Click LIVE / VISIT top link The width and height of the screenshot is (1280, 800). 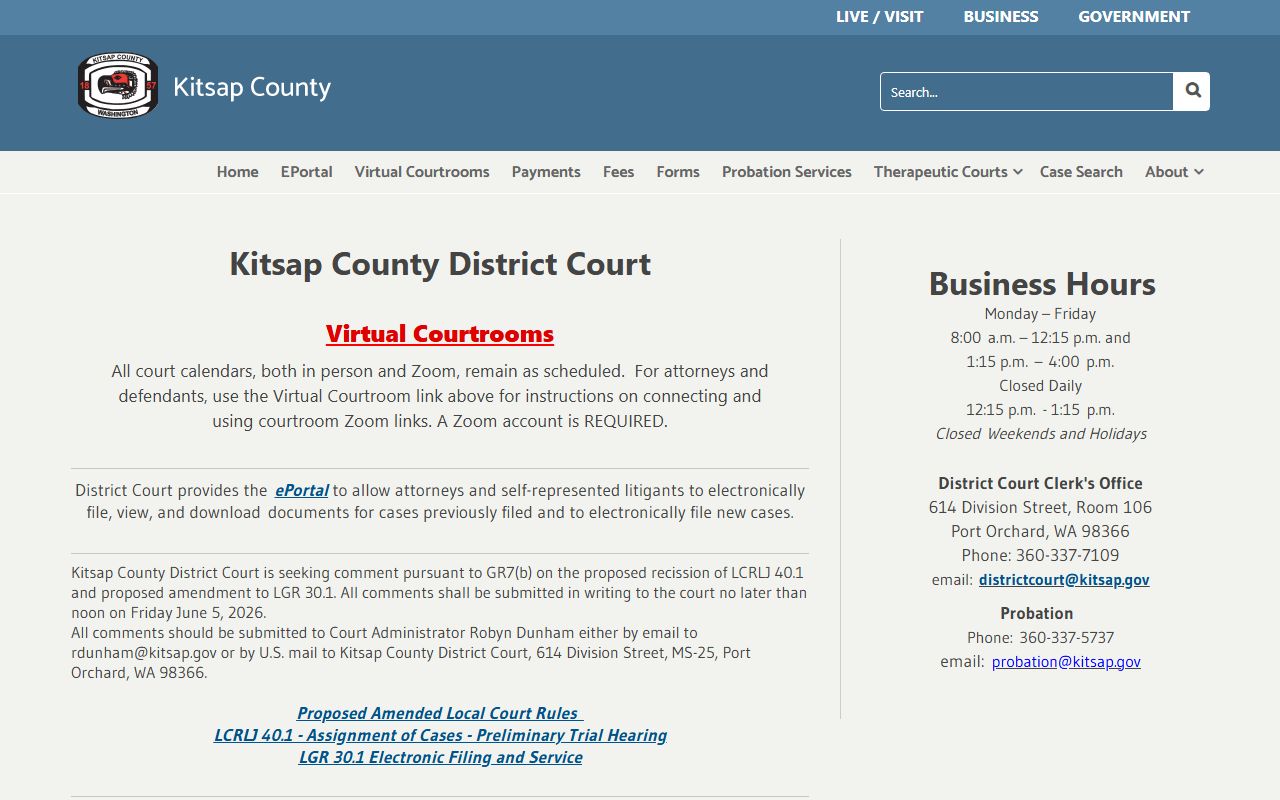pos(880,17)
